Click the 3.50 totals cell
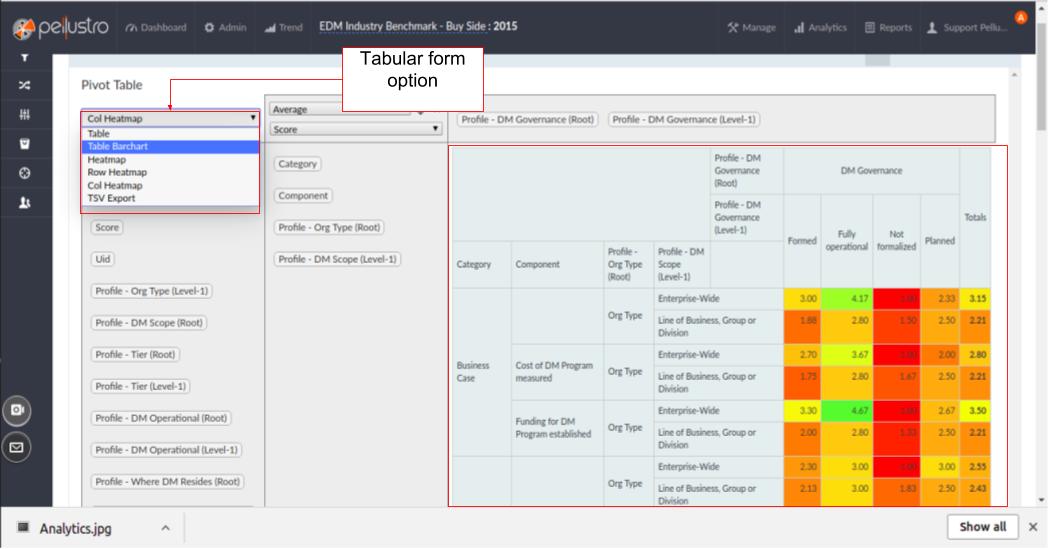The width and height of the screenshot is (1049, 549). click(975, 411)
